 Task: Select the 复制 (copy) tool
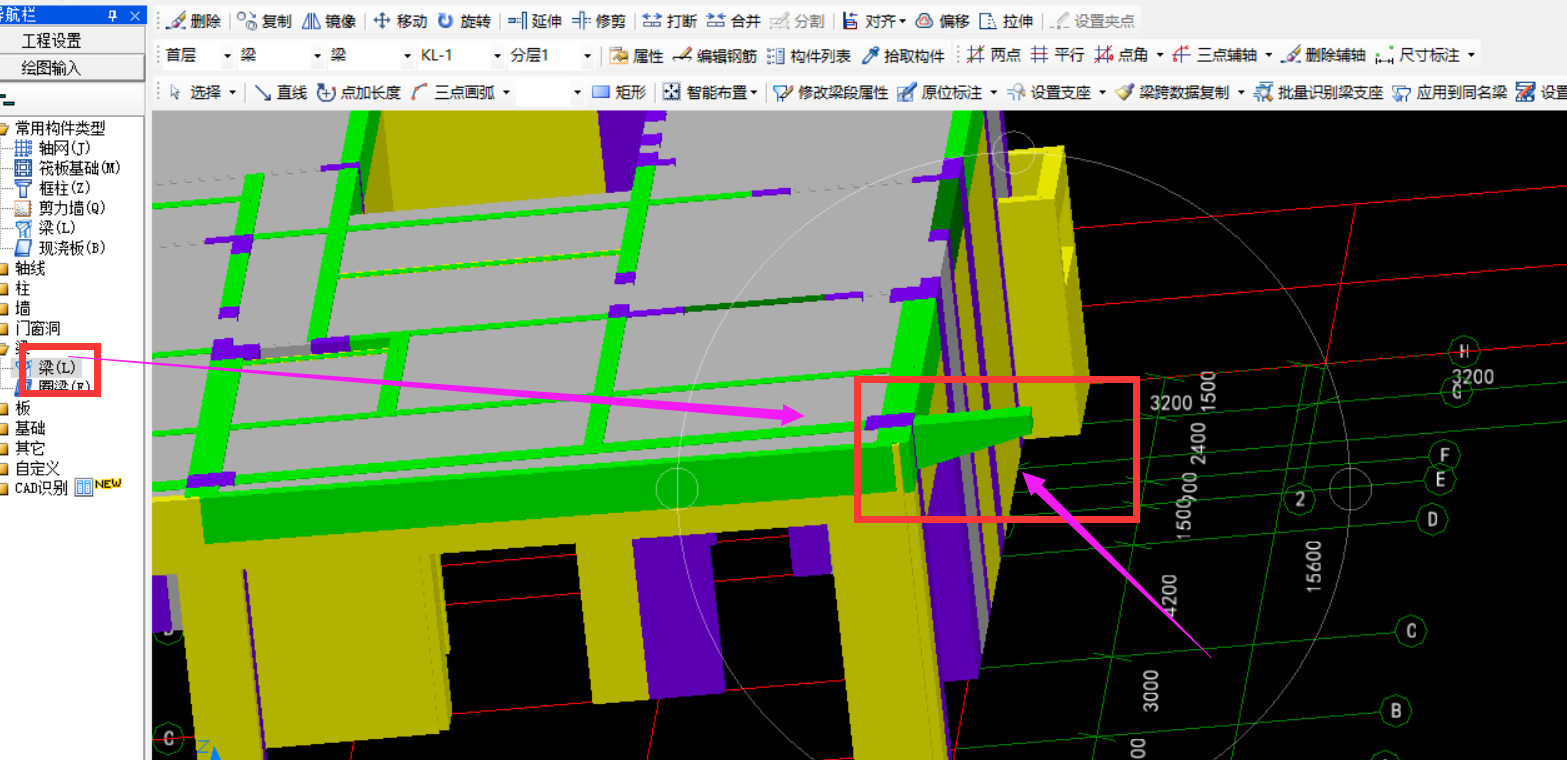(265, 21)
